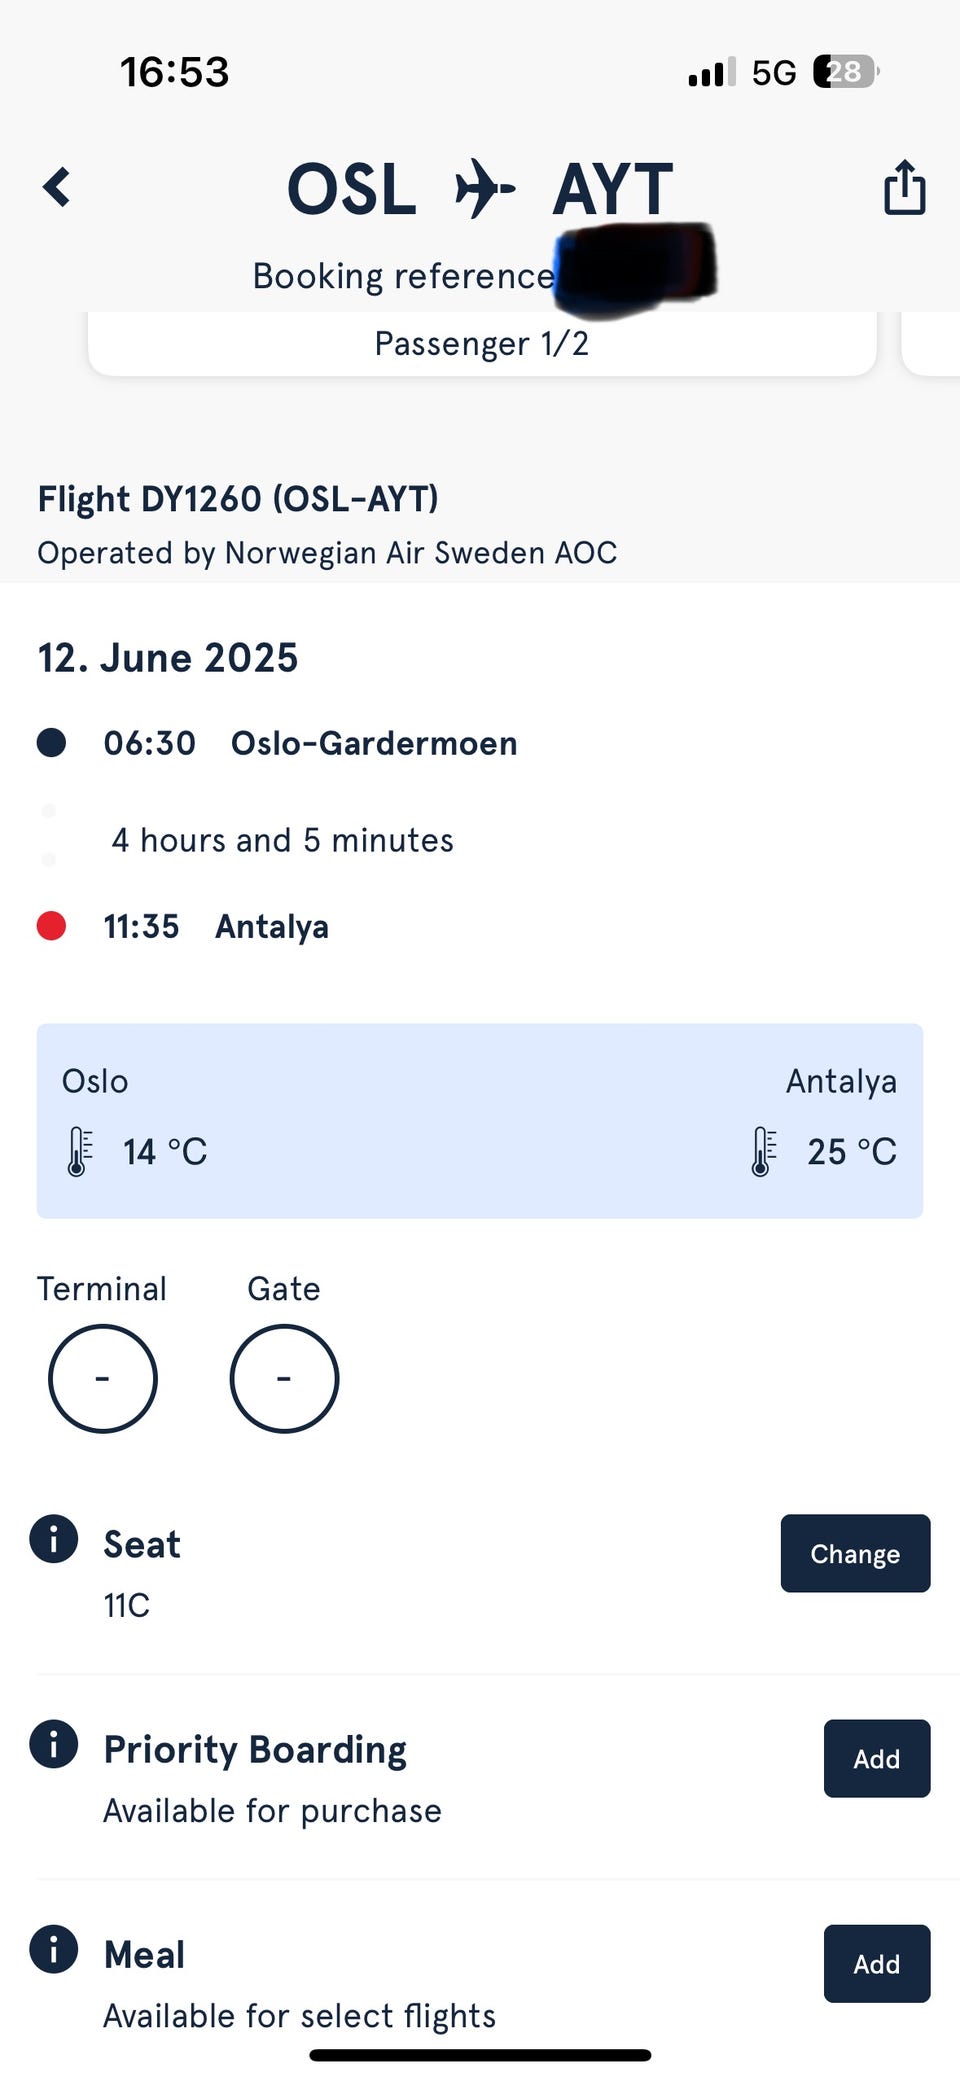Tap the info icon beside Priority Boarding
The height and width of the screenshot is (2081, 960).
53,1744
